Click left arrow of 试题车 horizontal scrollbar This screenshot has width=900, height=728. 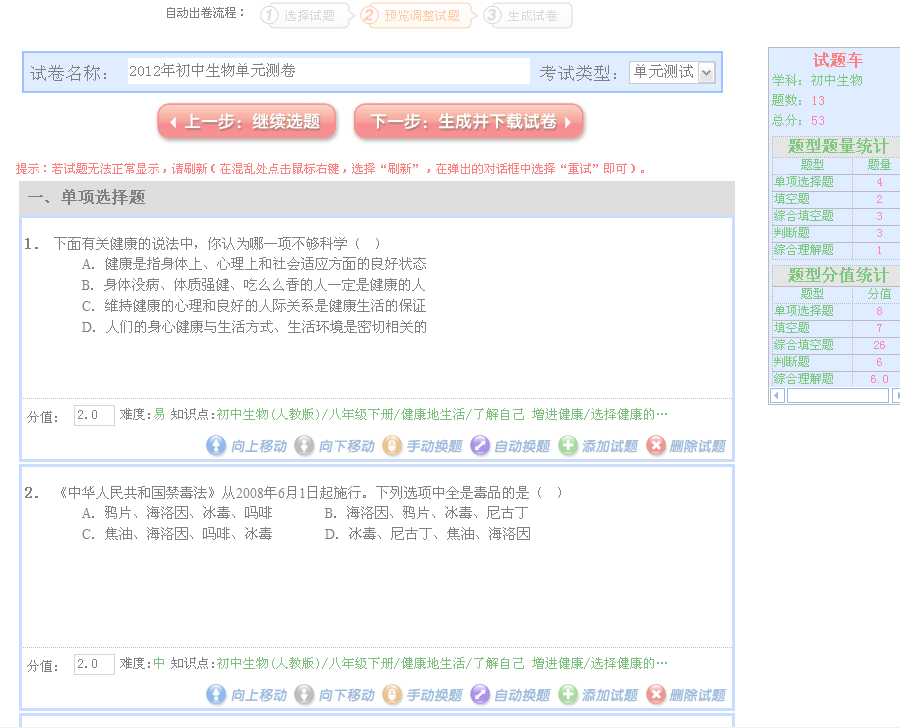[777, 396]
